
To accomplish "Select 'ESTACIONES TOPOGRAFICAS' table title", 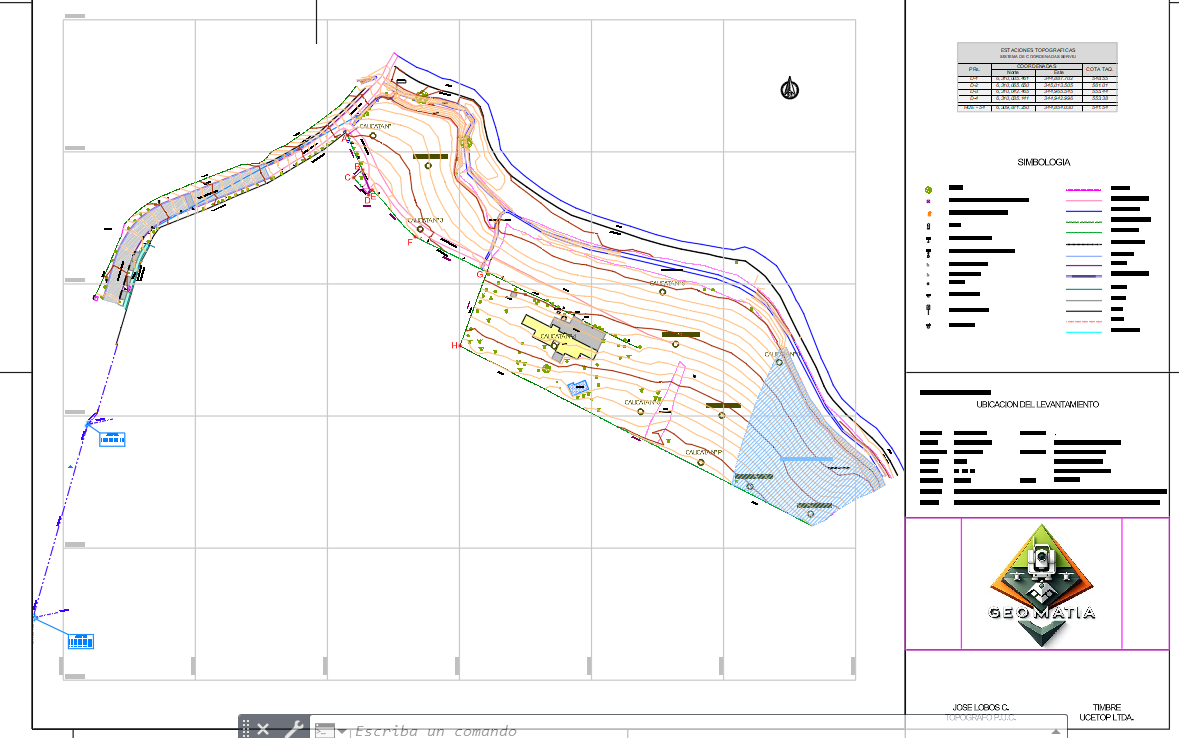I will [x=1038, y=50].
